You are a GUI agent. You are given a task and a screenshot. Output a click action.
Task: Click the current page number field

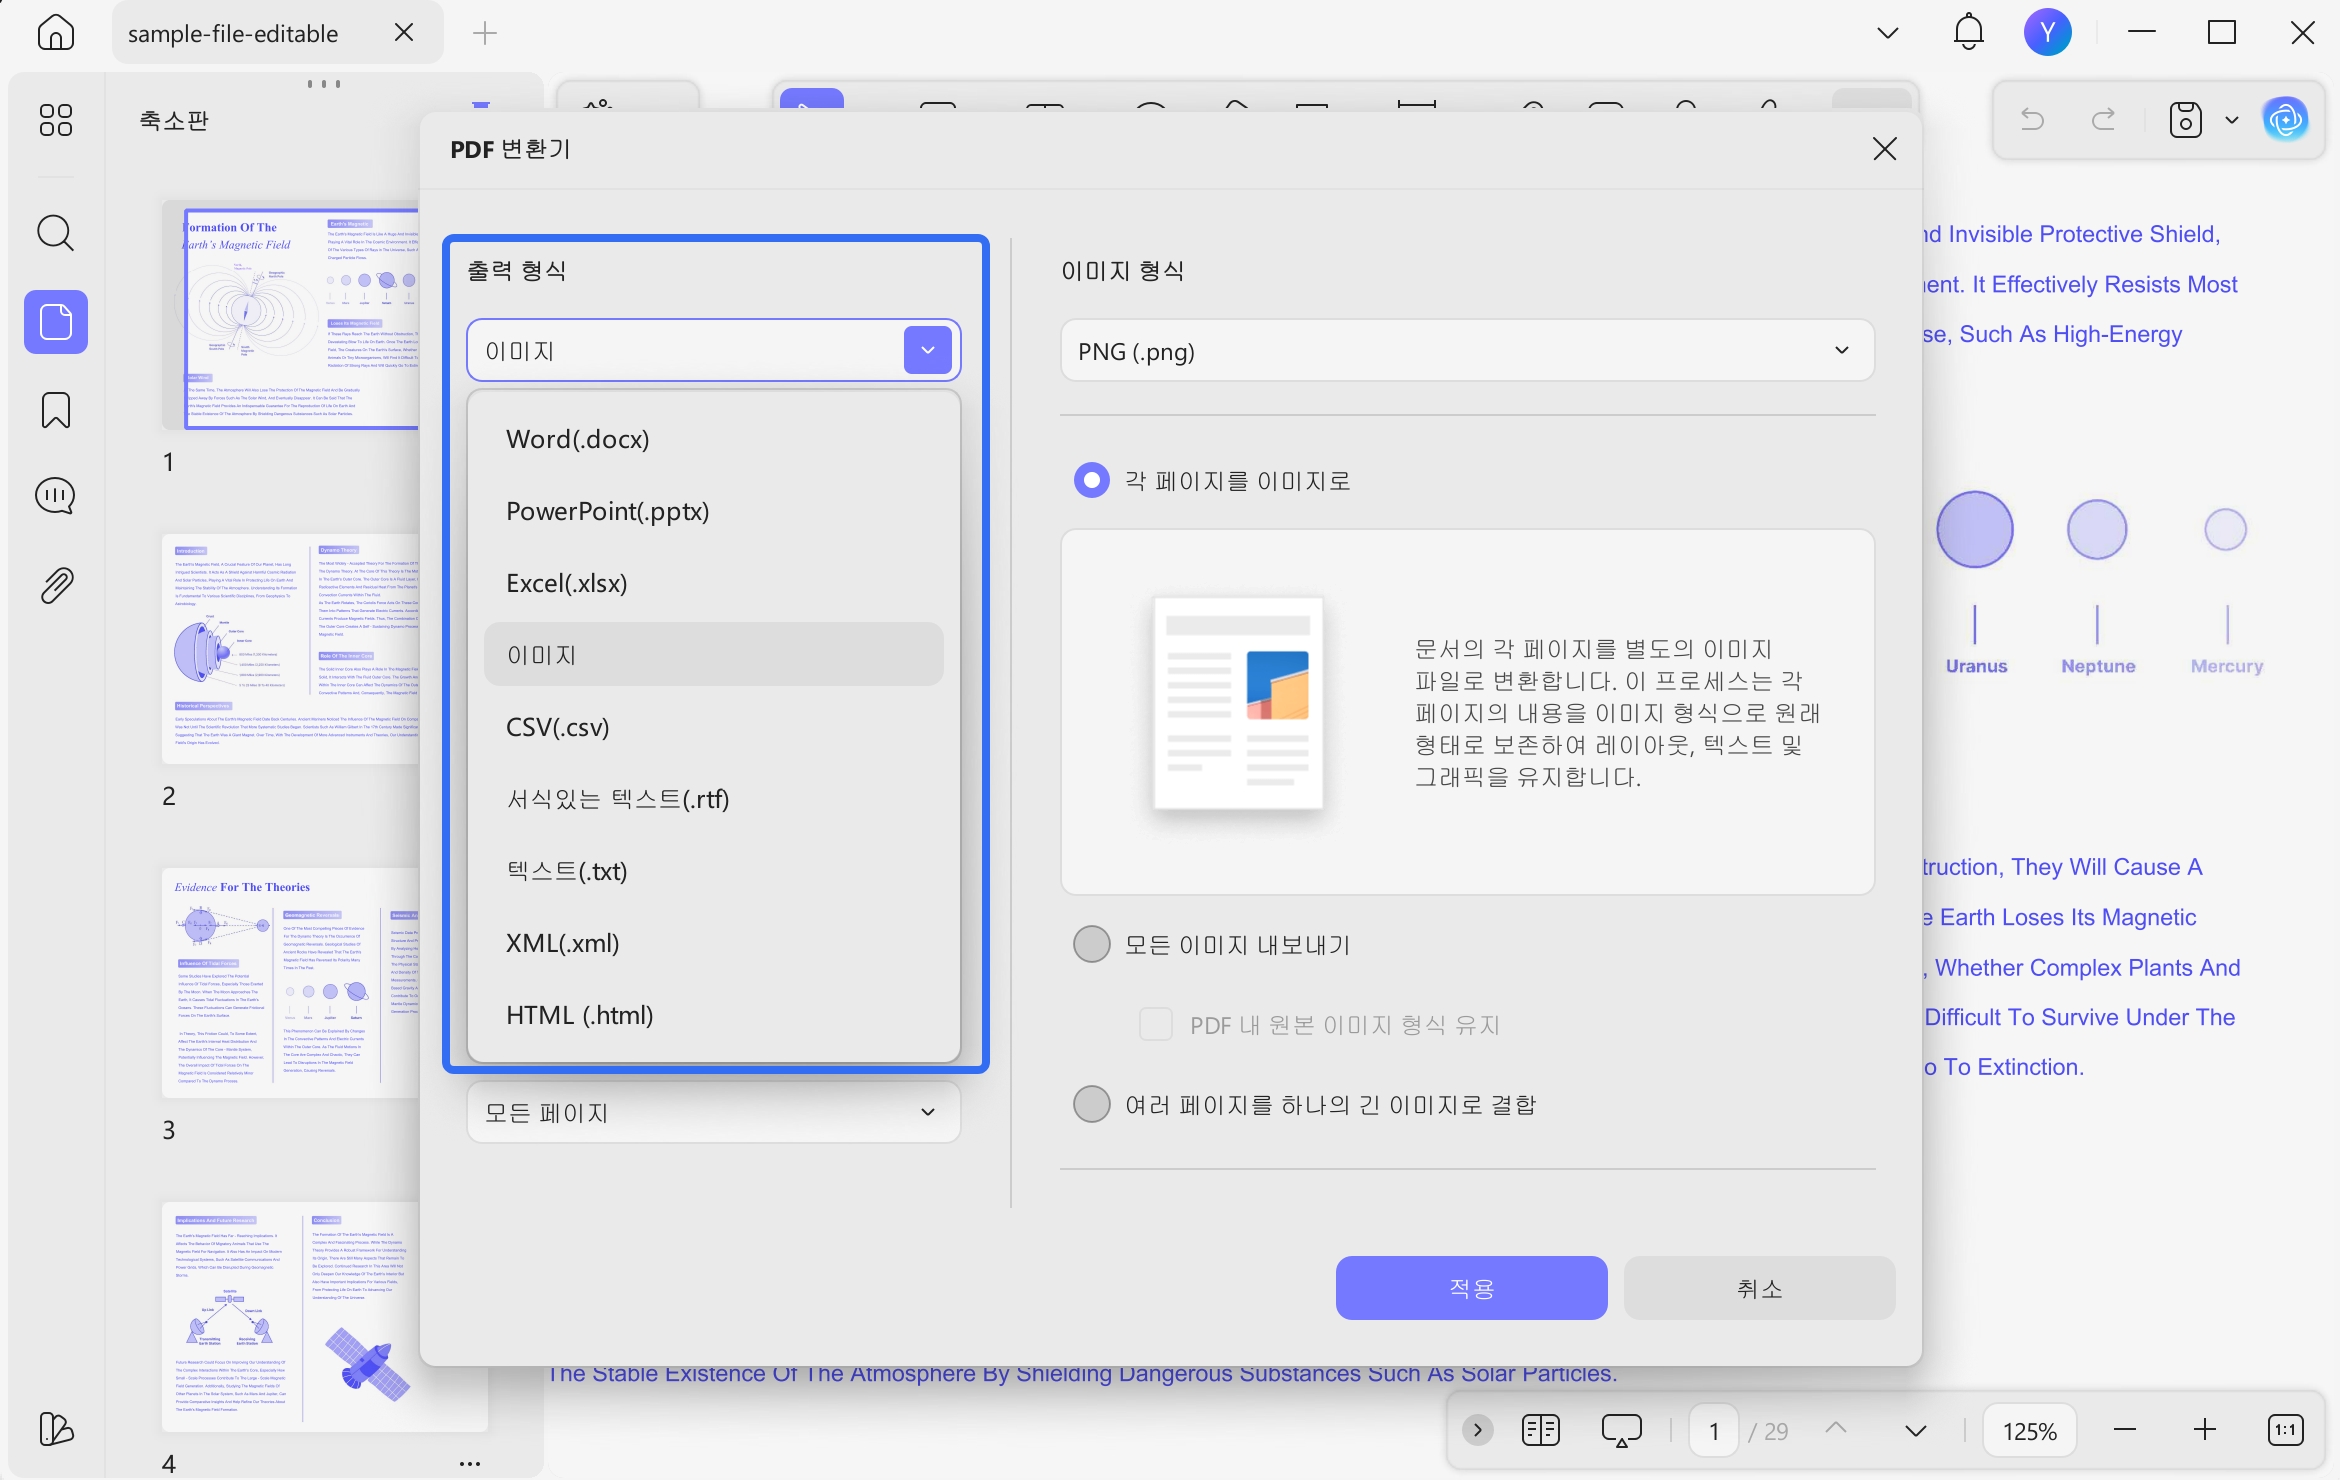pos(1714,1431)
